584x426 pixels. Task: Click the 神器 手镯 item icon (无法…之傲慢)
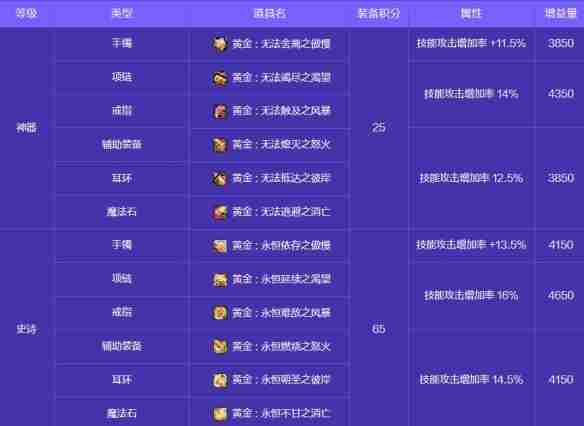pos(220,44)
